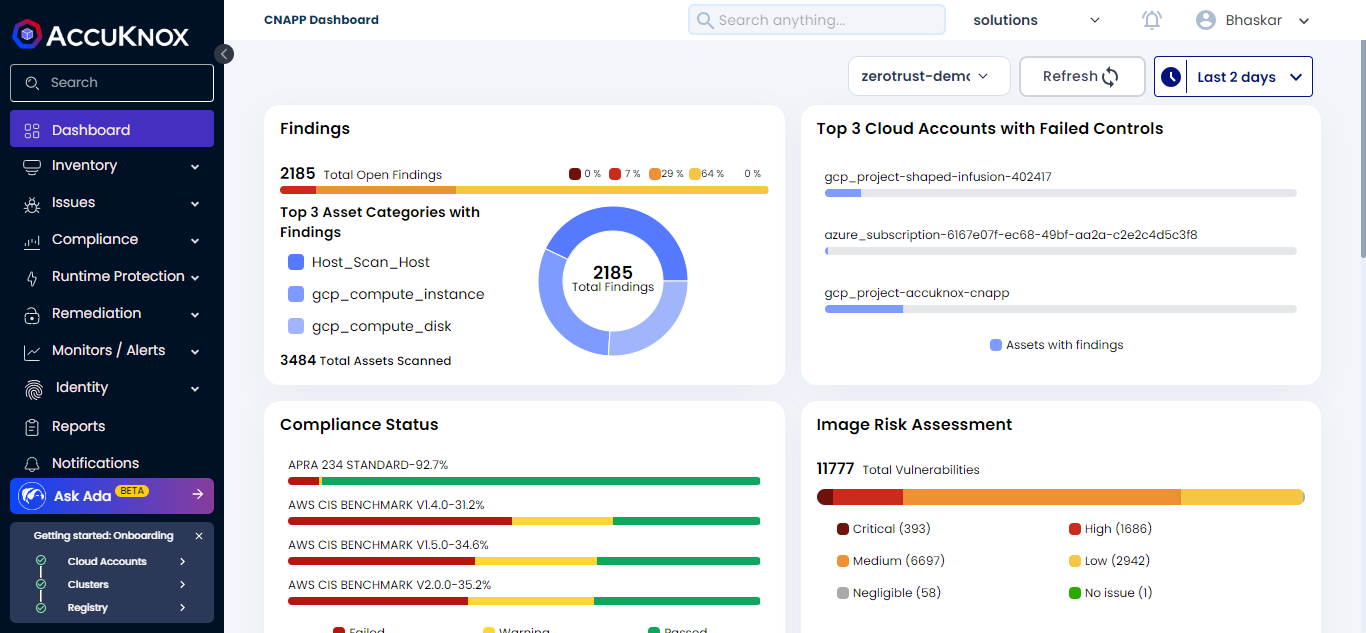Click the Critical (393) color swatch
The width and height of the screenshot is (1366, 633).
(x=842, y=529)
